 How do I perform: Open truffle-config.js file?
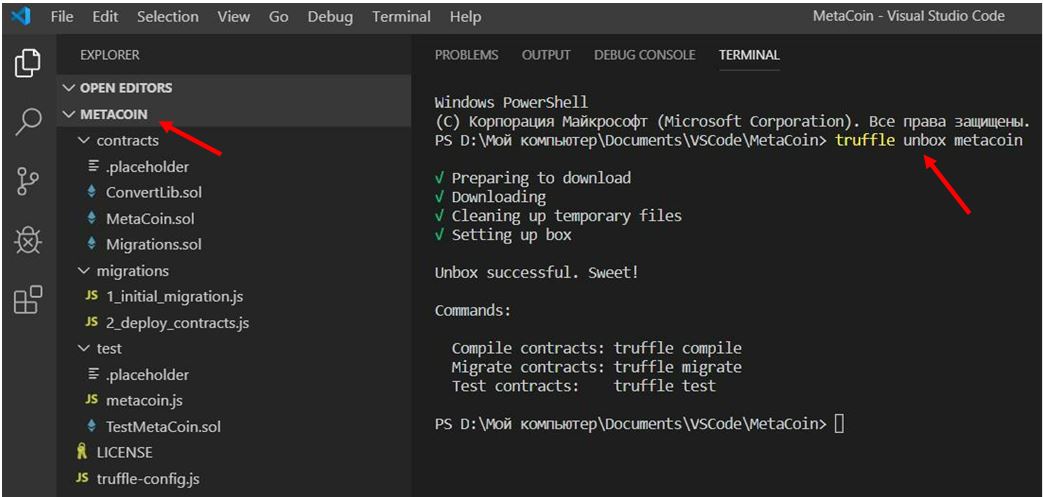[x=147, y=479]
